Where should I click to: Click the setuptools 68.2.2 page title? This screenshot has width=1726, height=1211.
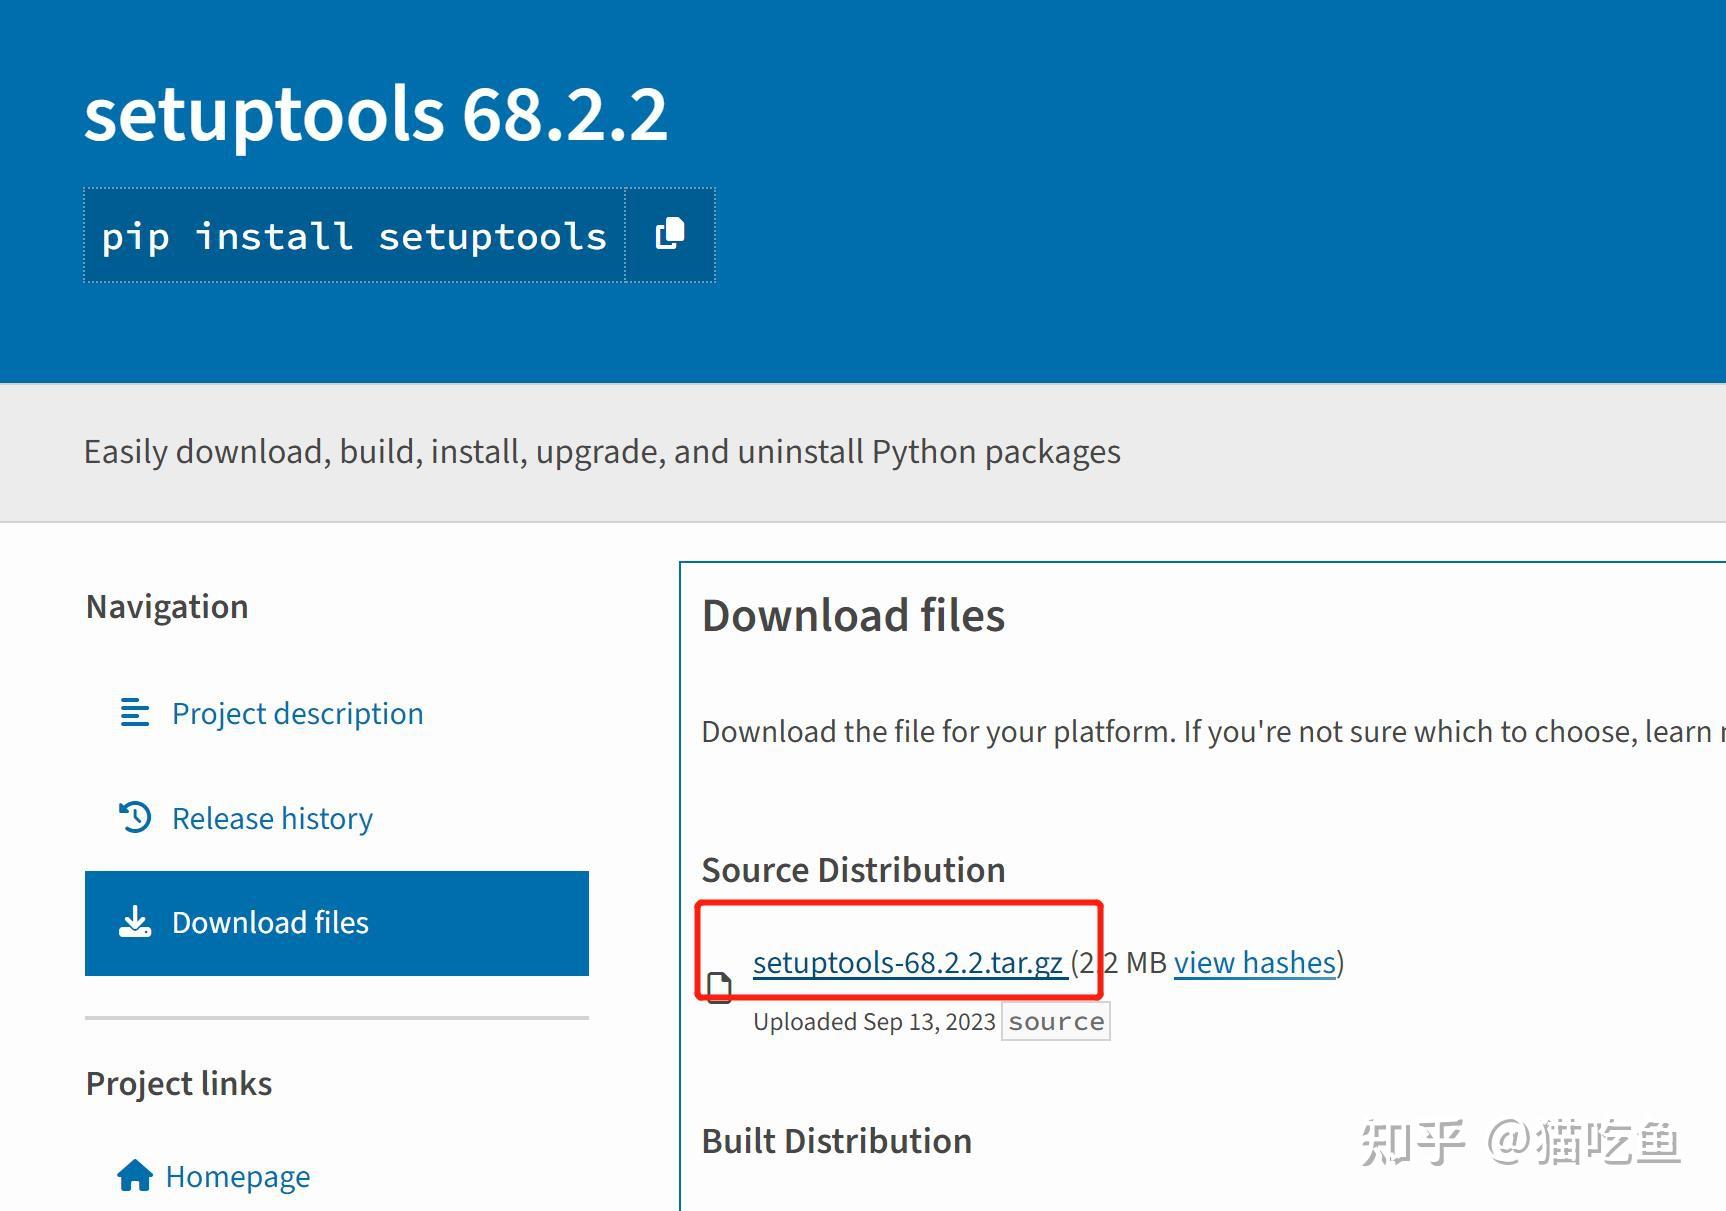coord(375,115)
